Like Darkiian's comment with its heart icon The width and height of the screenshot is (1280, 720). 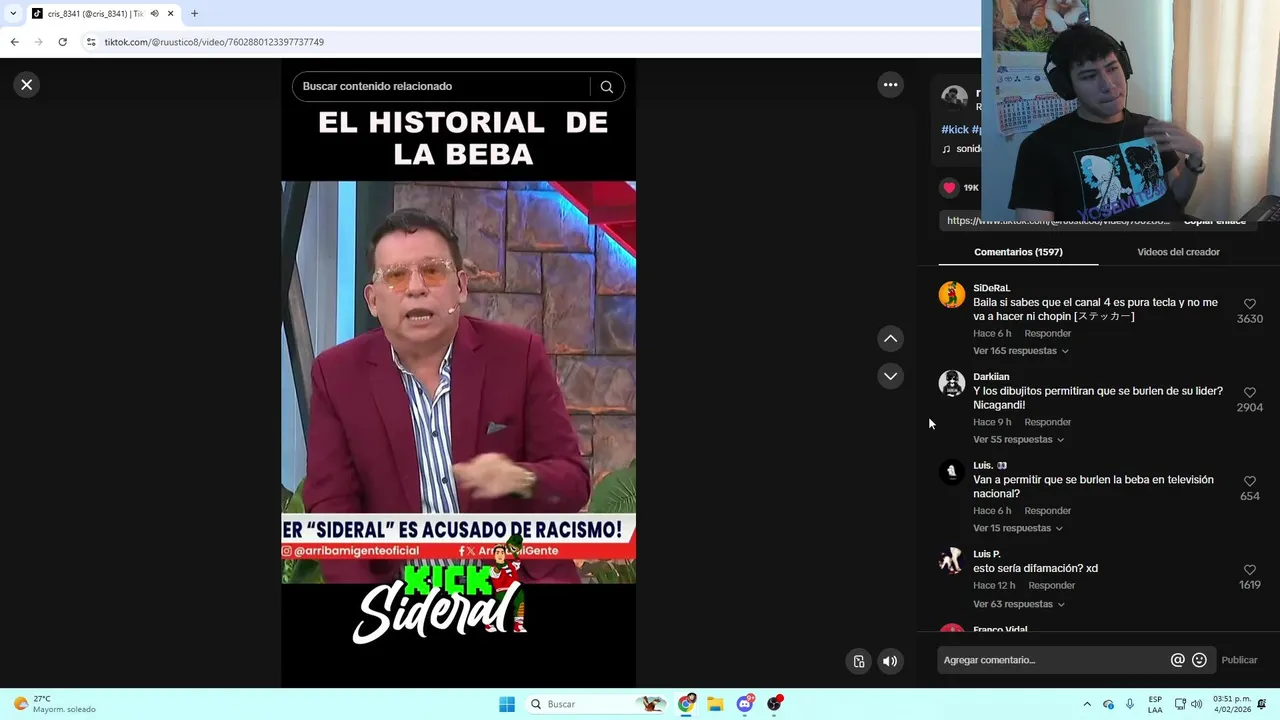(x=1249, y=393)
